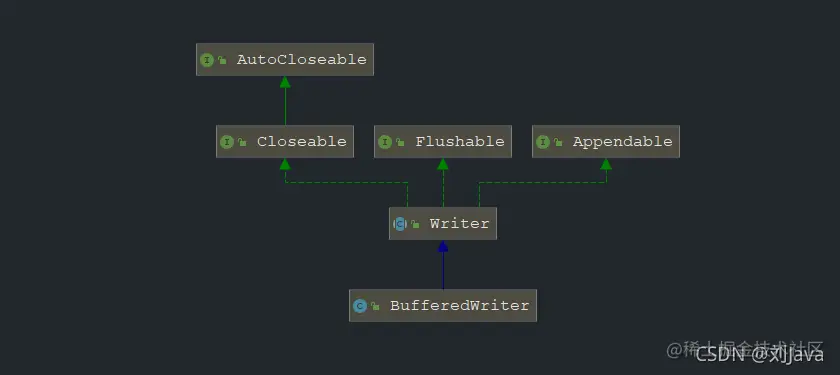Click the interface icon on Flushable node

(x=385, y=142)
